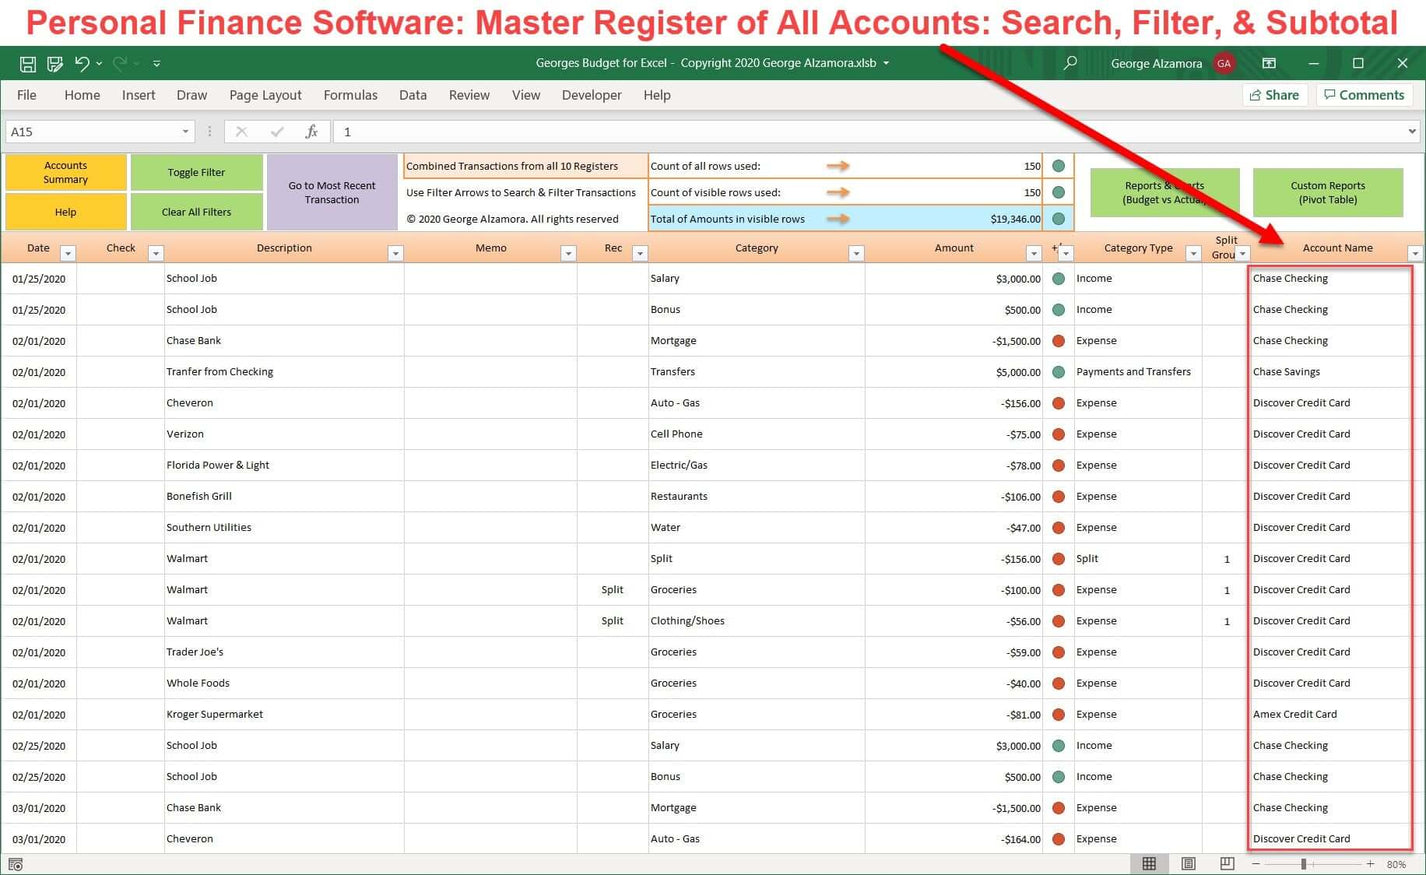Click the Enter checkmark icon in the formula bar
Image resolution: width=1426 pixels, height=875 pixels.
tap(276, 131)
